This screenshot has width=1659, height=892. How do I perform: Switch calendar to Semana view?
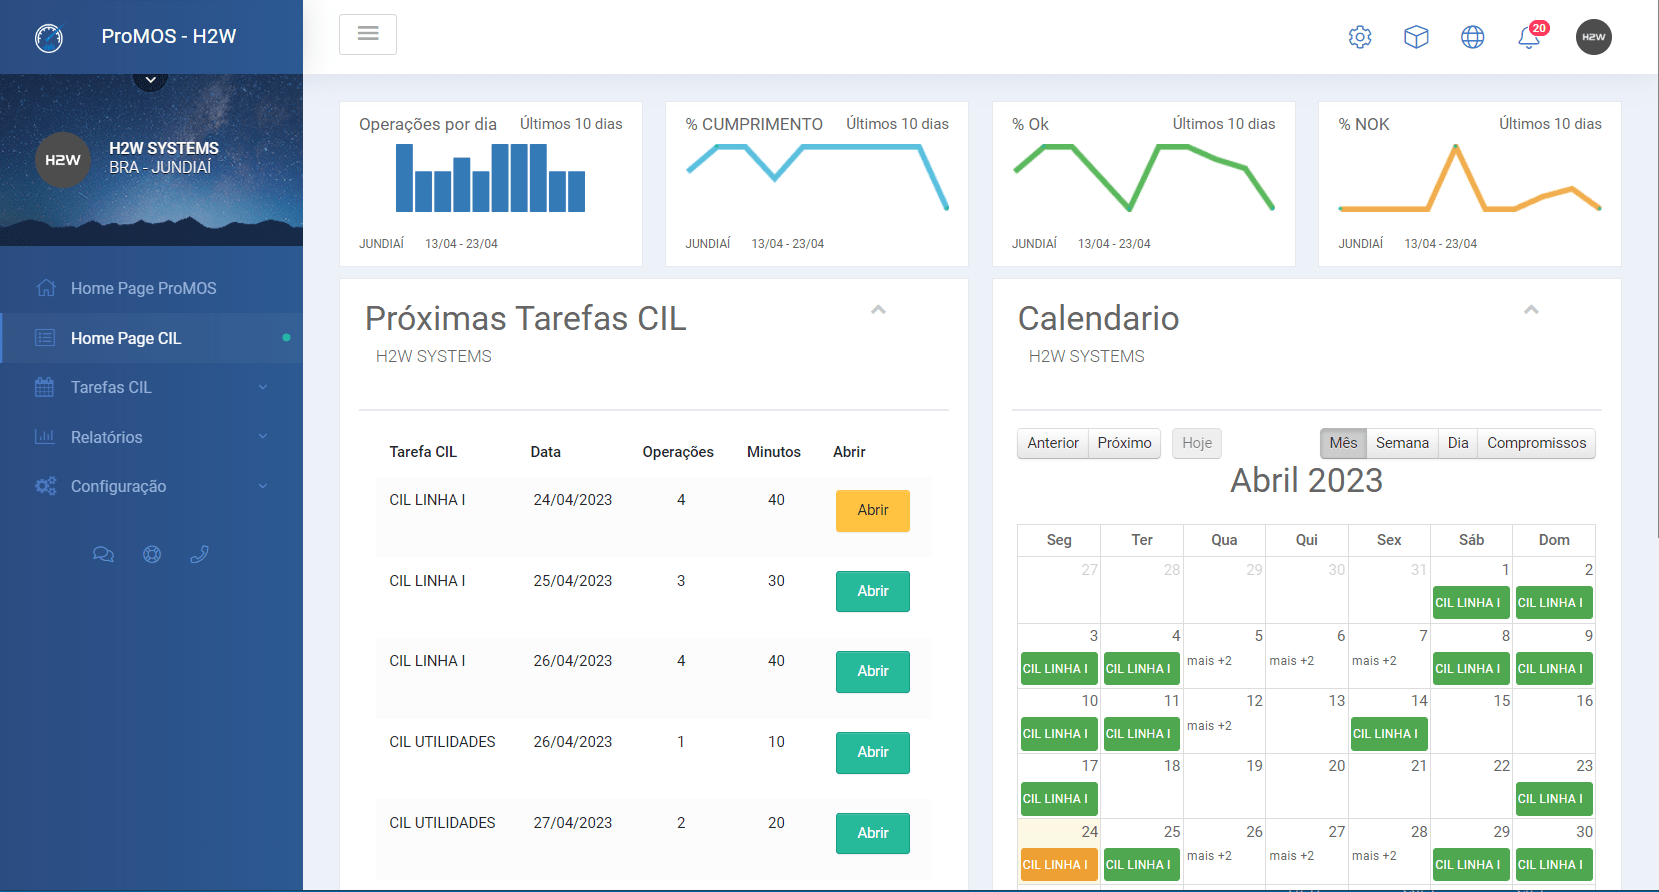(x=1402, y=443)
